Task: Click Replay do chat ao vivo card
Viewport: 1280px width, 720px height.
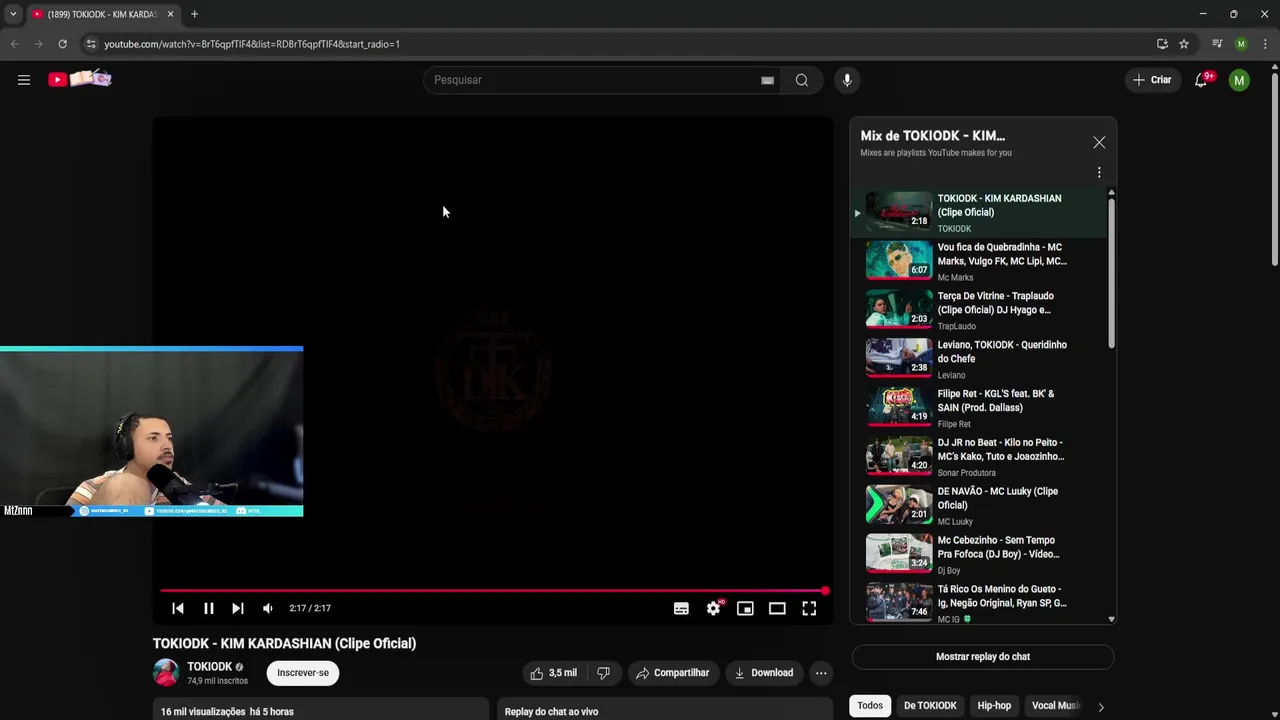Action: click(x=665, y=709)
